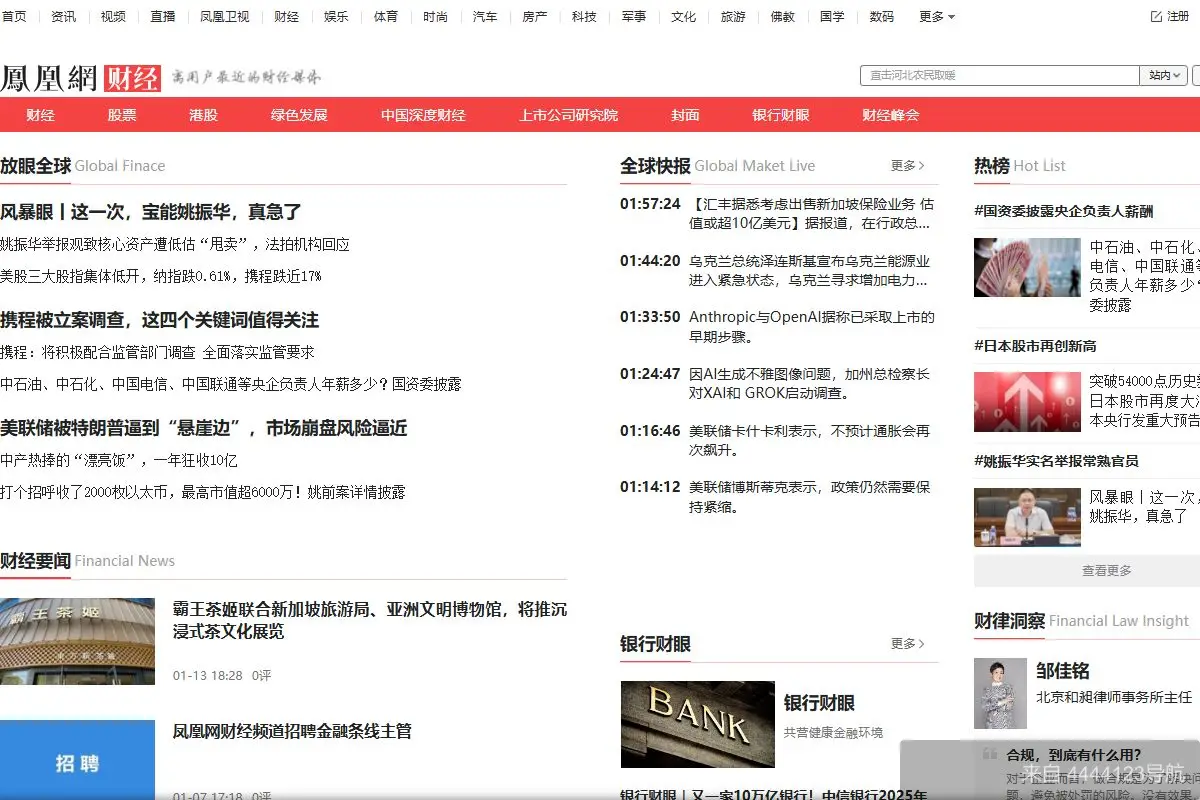The width and height of the screenshot is (1200, 800).
Task: Click the 姚振华 meeting photo in 热榜
Action: (x=1027, y=516)
